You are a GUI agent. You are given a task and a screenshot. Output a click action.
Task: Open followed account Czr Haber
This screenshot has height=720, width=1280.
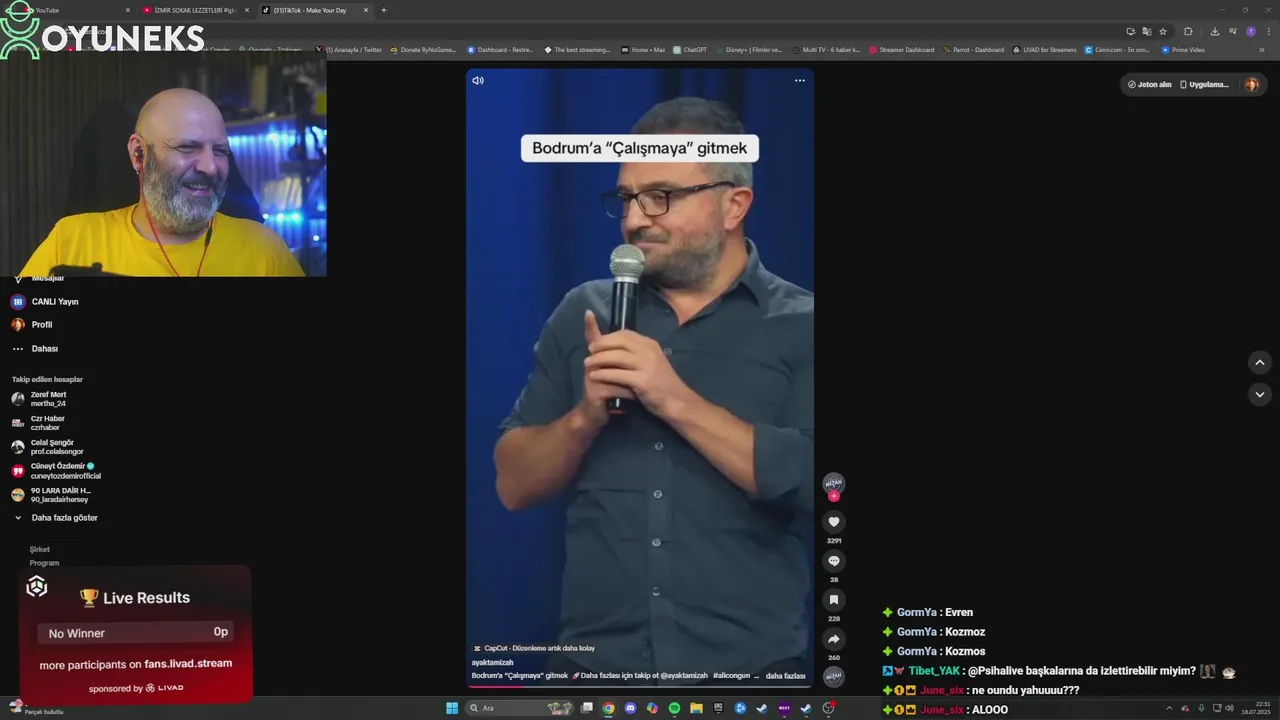click(x=40, y=423)
